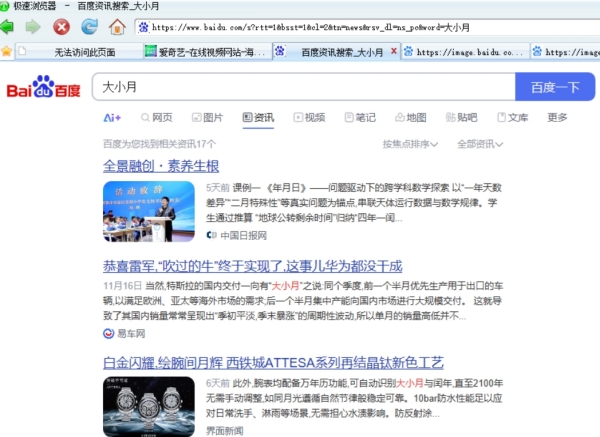The width and height of the screenshot is (600, 437).
Task: Click the browser back arrow button
Action: [10, 27]
